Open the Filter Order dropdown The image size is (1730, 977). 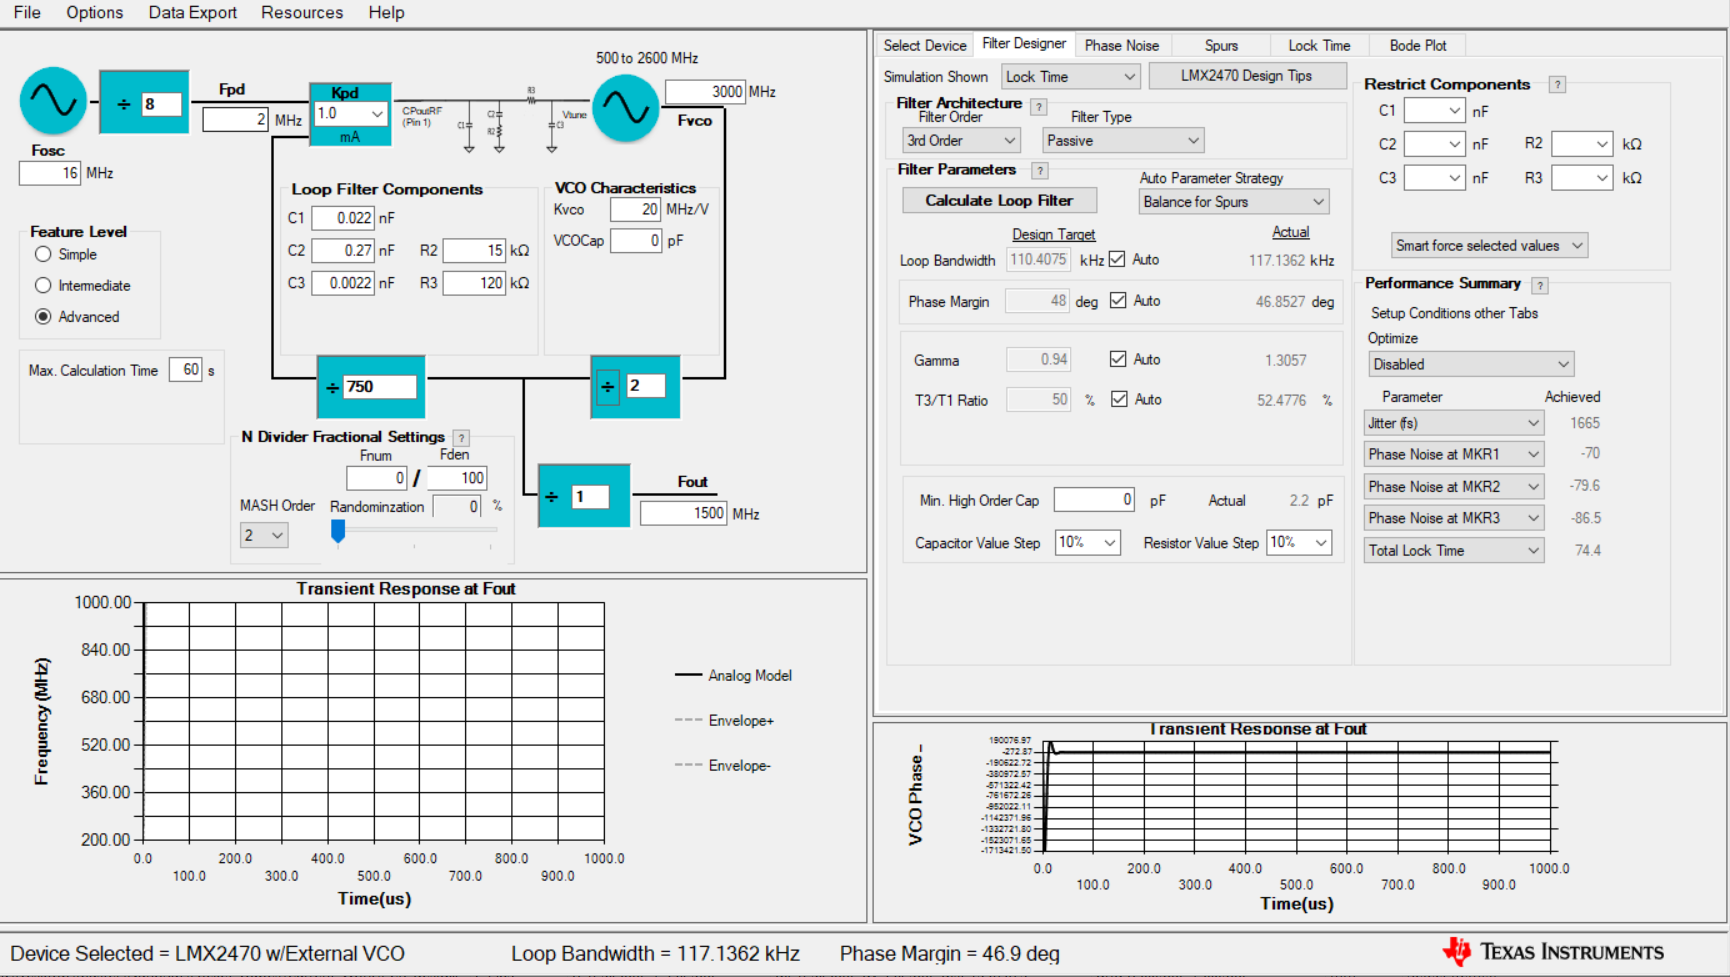click(x=960, y=140)
